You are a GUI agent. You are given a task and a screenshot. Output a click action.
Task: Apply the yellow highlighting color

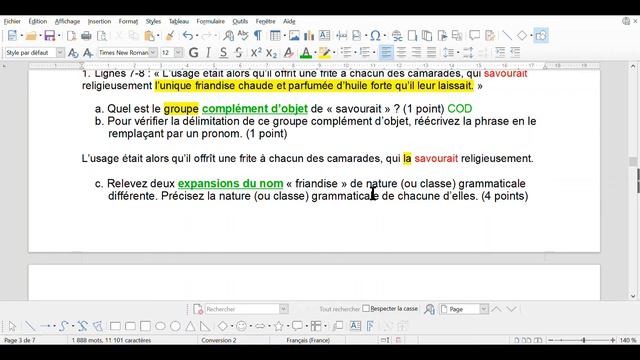(324, 53)
